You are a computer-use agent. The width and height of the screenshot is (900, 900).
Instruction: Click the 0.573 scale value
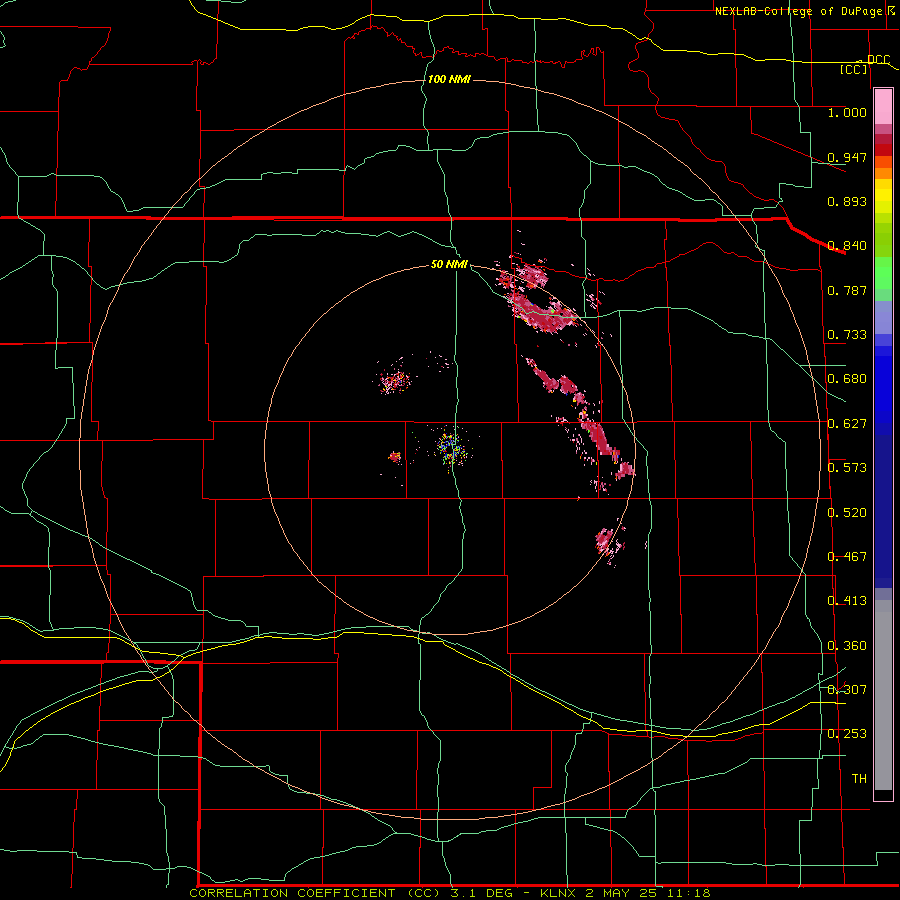(x=847, y=468)
